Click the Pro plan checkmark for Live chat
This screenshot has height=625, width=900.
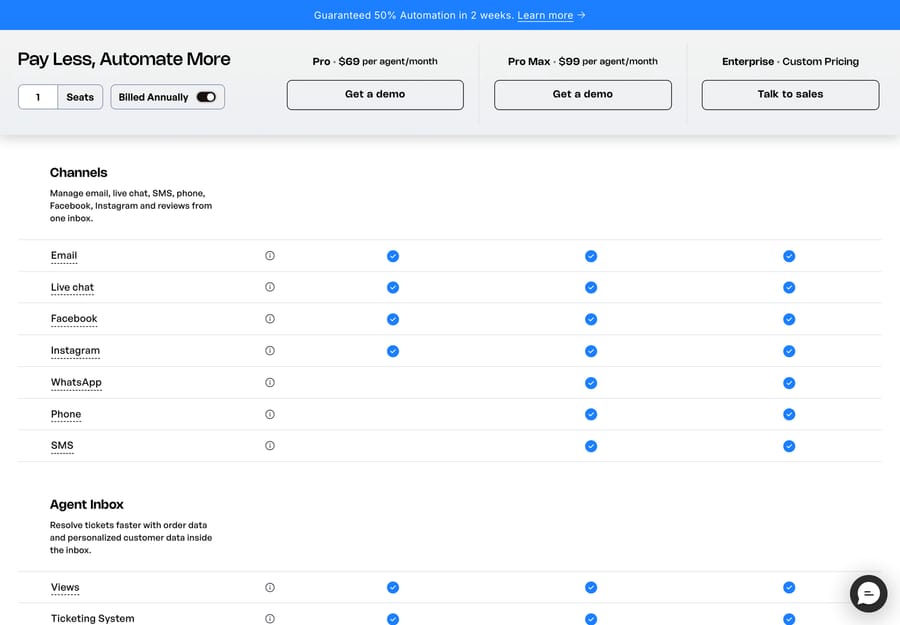coord(393,288)
